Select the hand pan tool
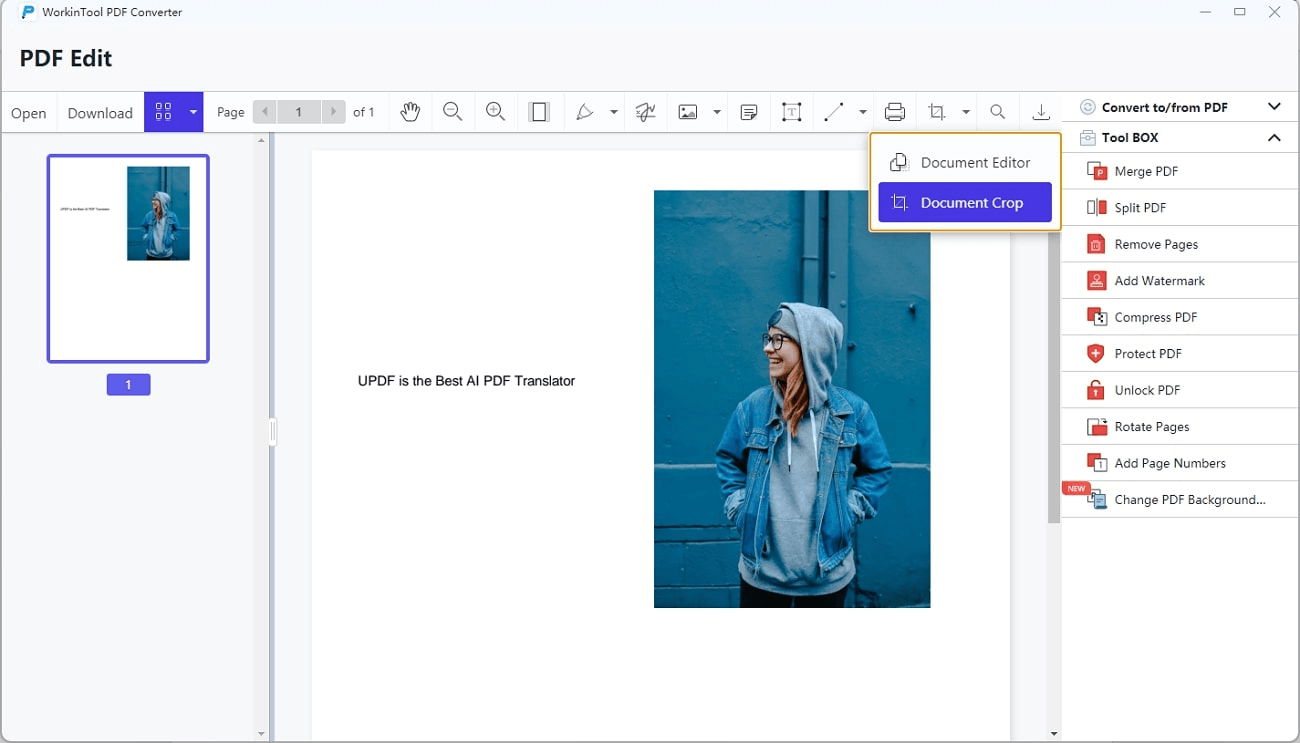This screenshot has height=743, width=1300. [x=410, y=111]
